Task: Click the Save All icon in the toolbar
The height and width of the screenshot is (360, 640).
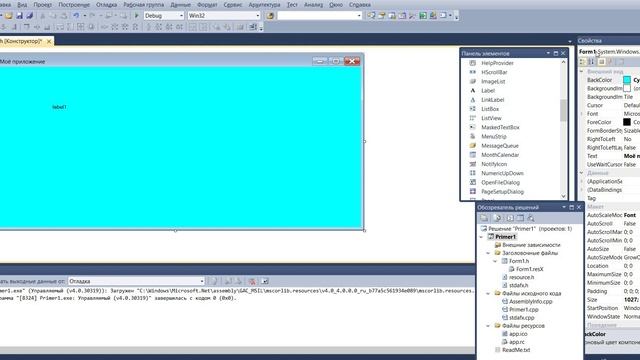Action: coord(29,16)
